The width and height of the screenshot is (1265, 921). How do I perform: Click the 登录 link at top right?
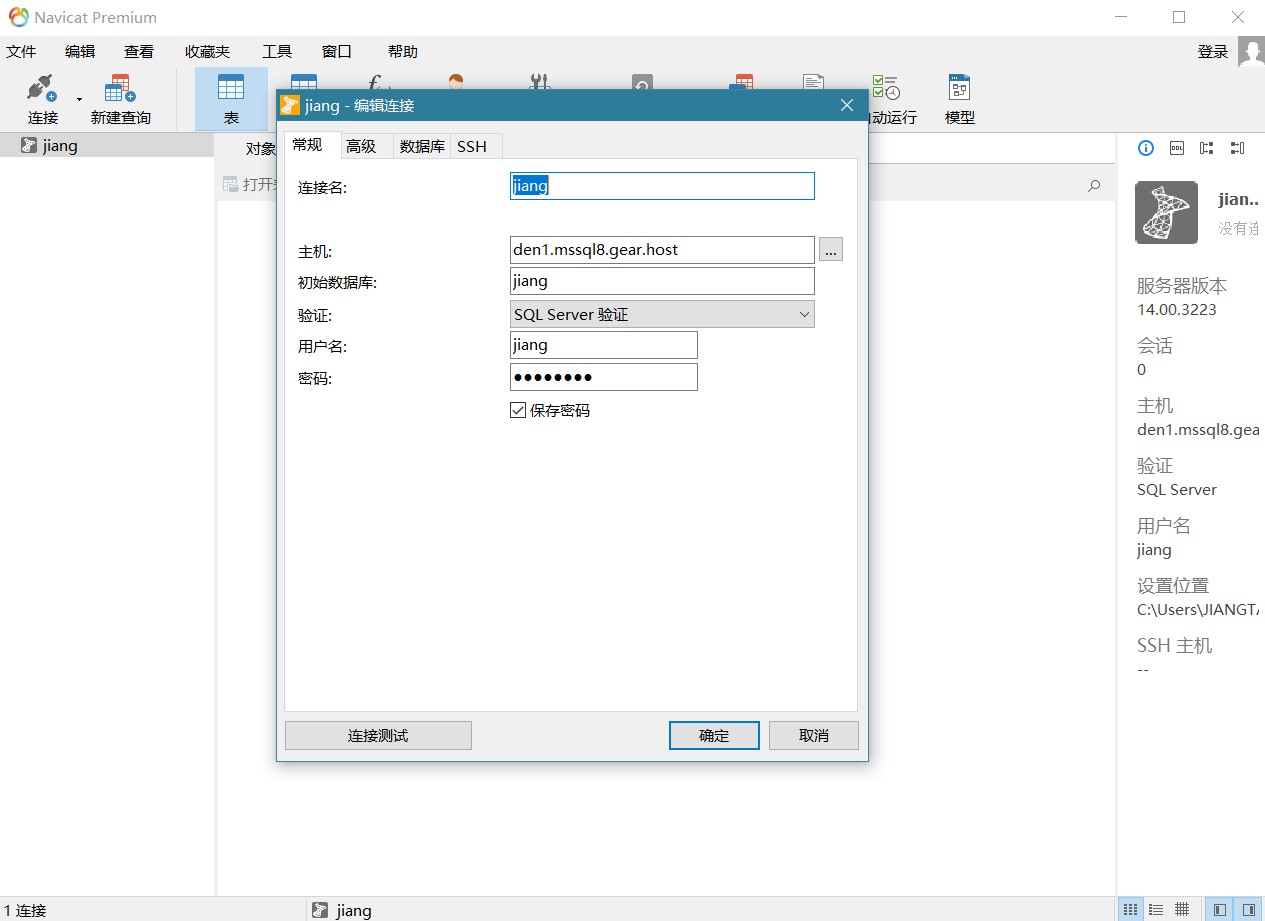tap(1213, 52)
